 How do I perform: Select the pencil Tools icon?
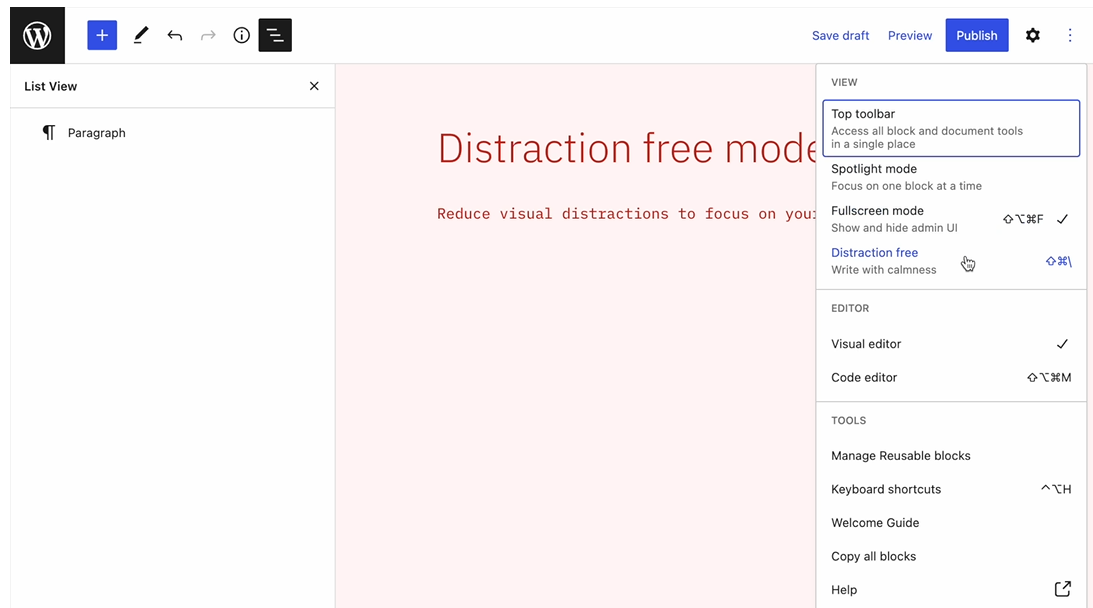pos(140,36)
